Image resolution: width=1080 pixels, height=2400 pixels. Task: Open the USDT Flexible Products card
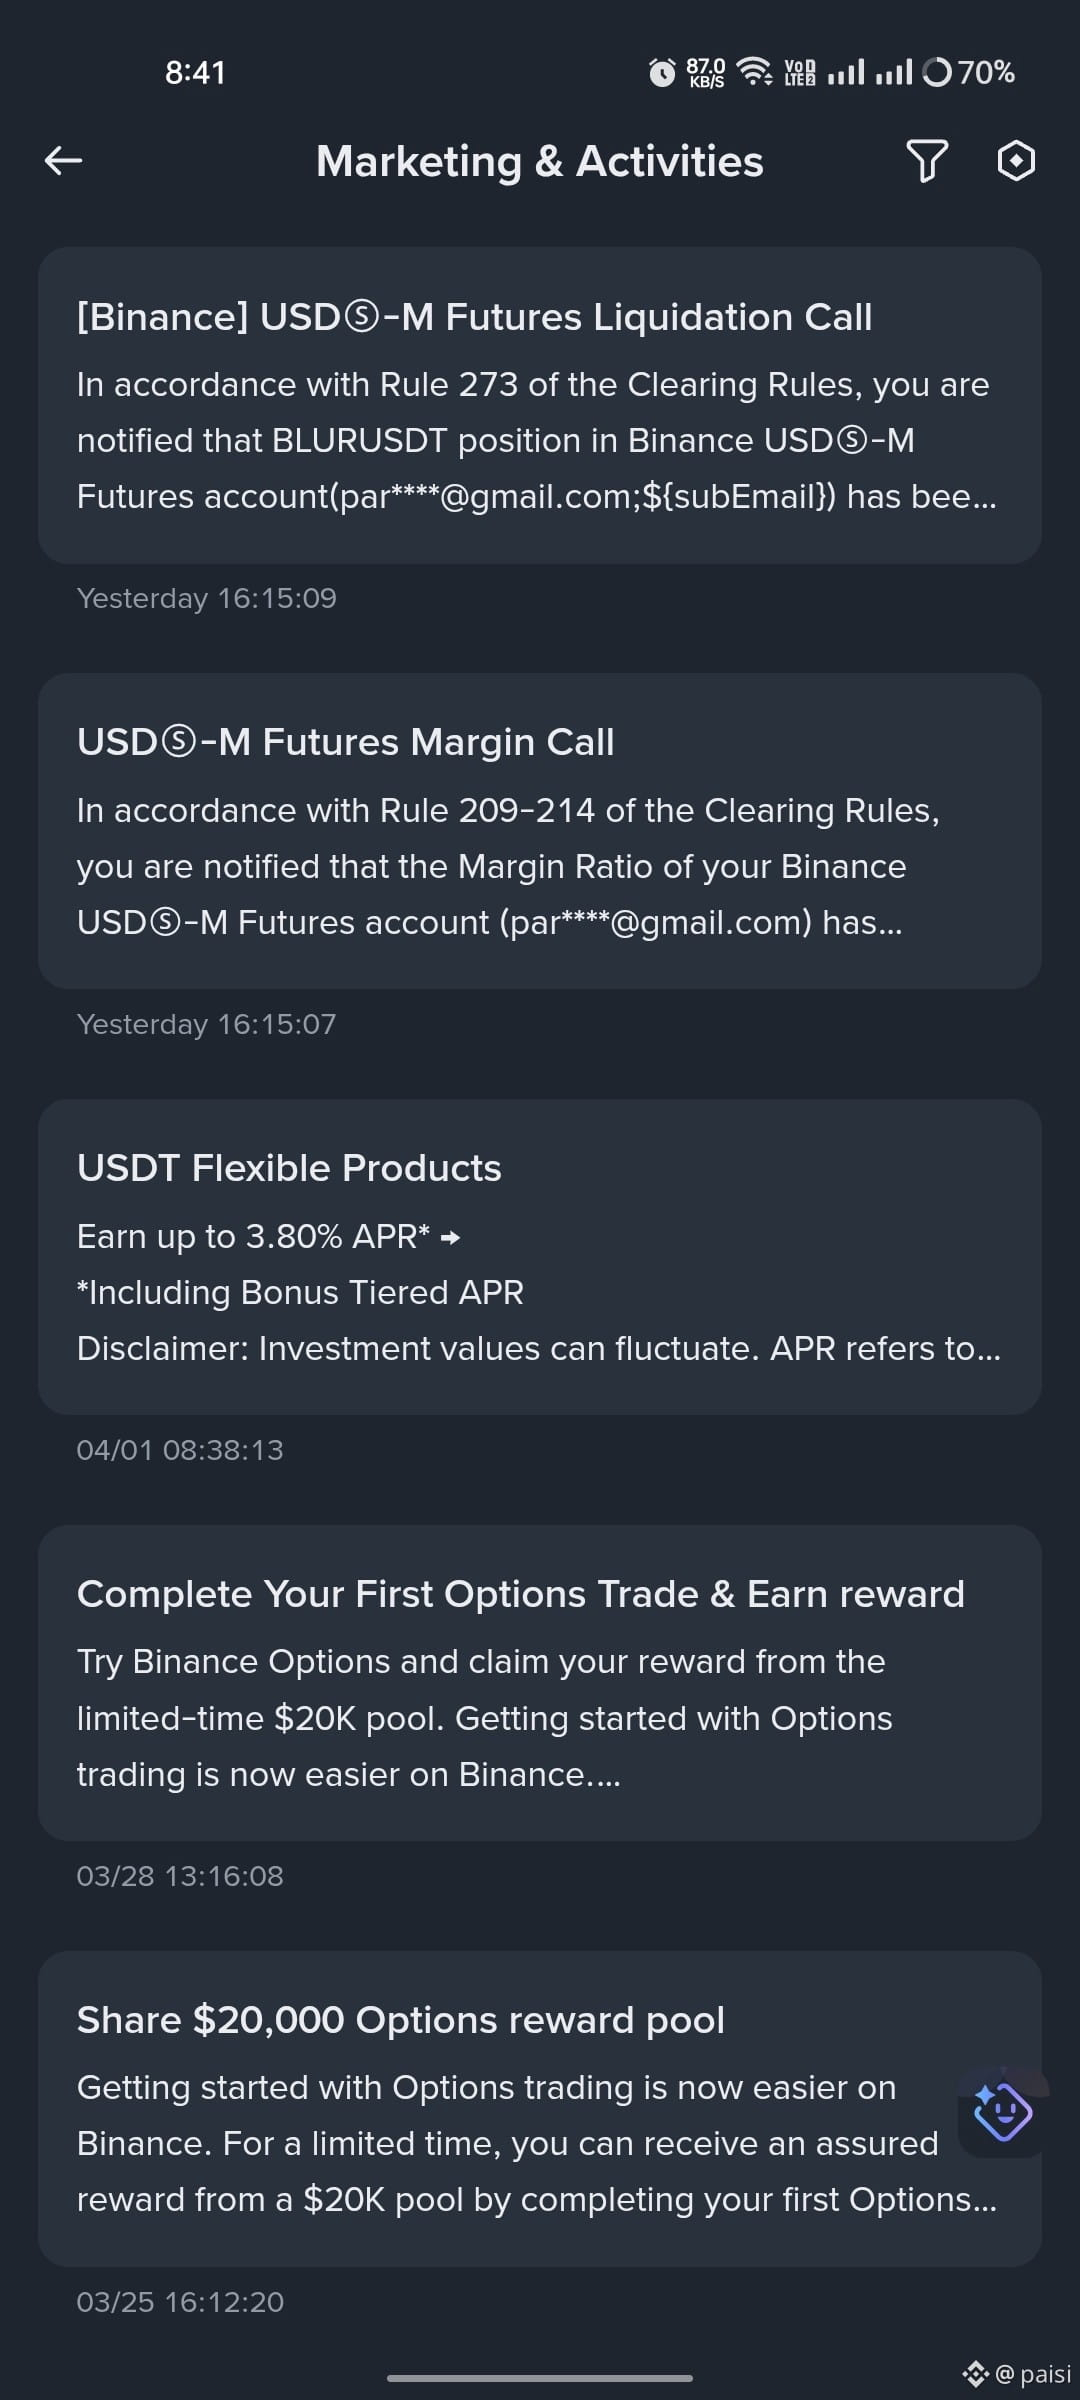[540, 1257]
